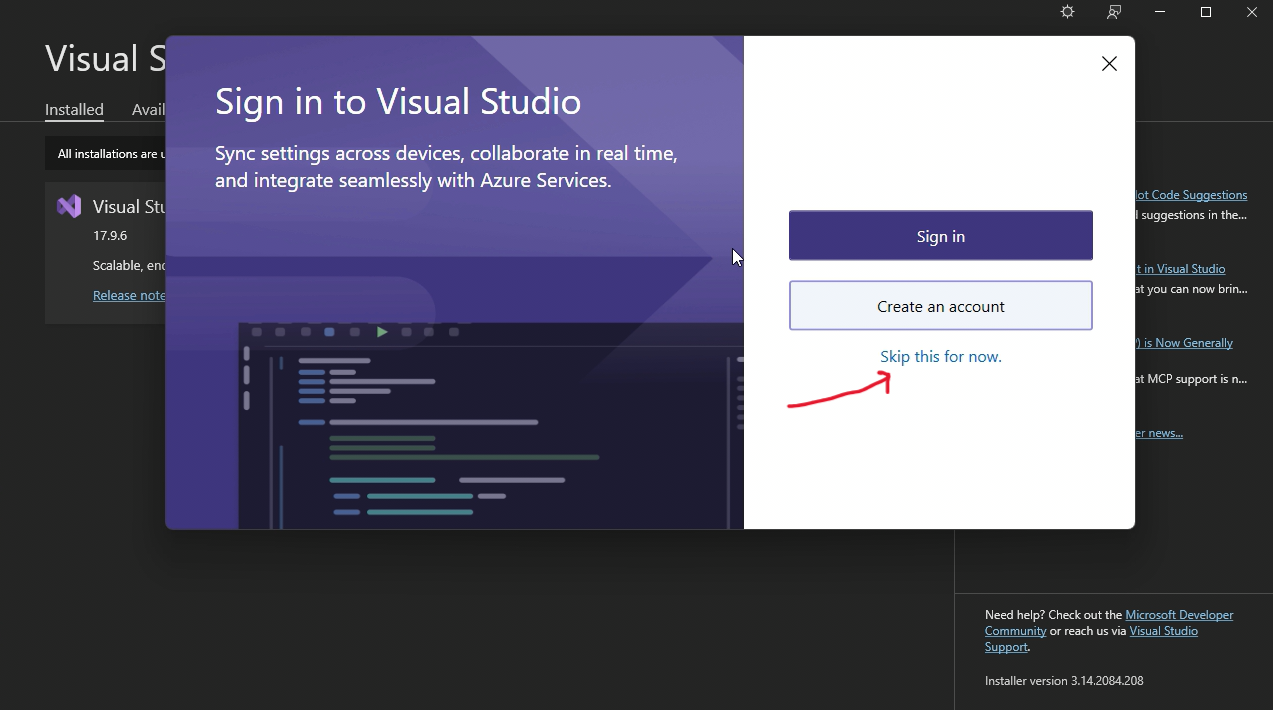Open the news link ending 'in Visual Studio'
The width and height of the screenshot is (1273, 710).
[x=1180, y=269]
